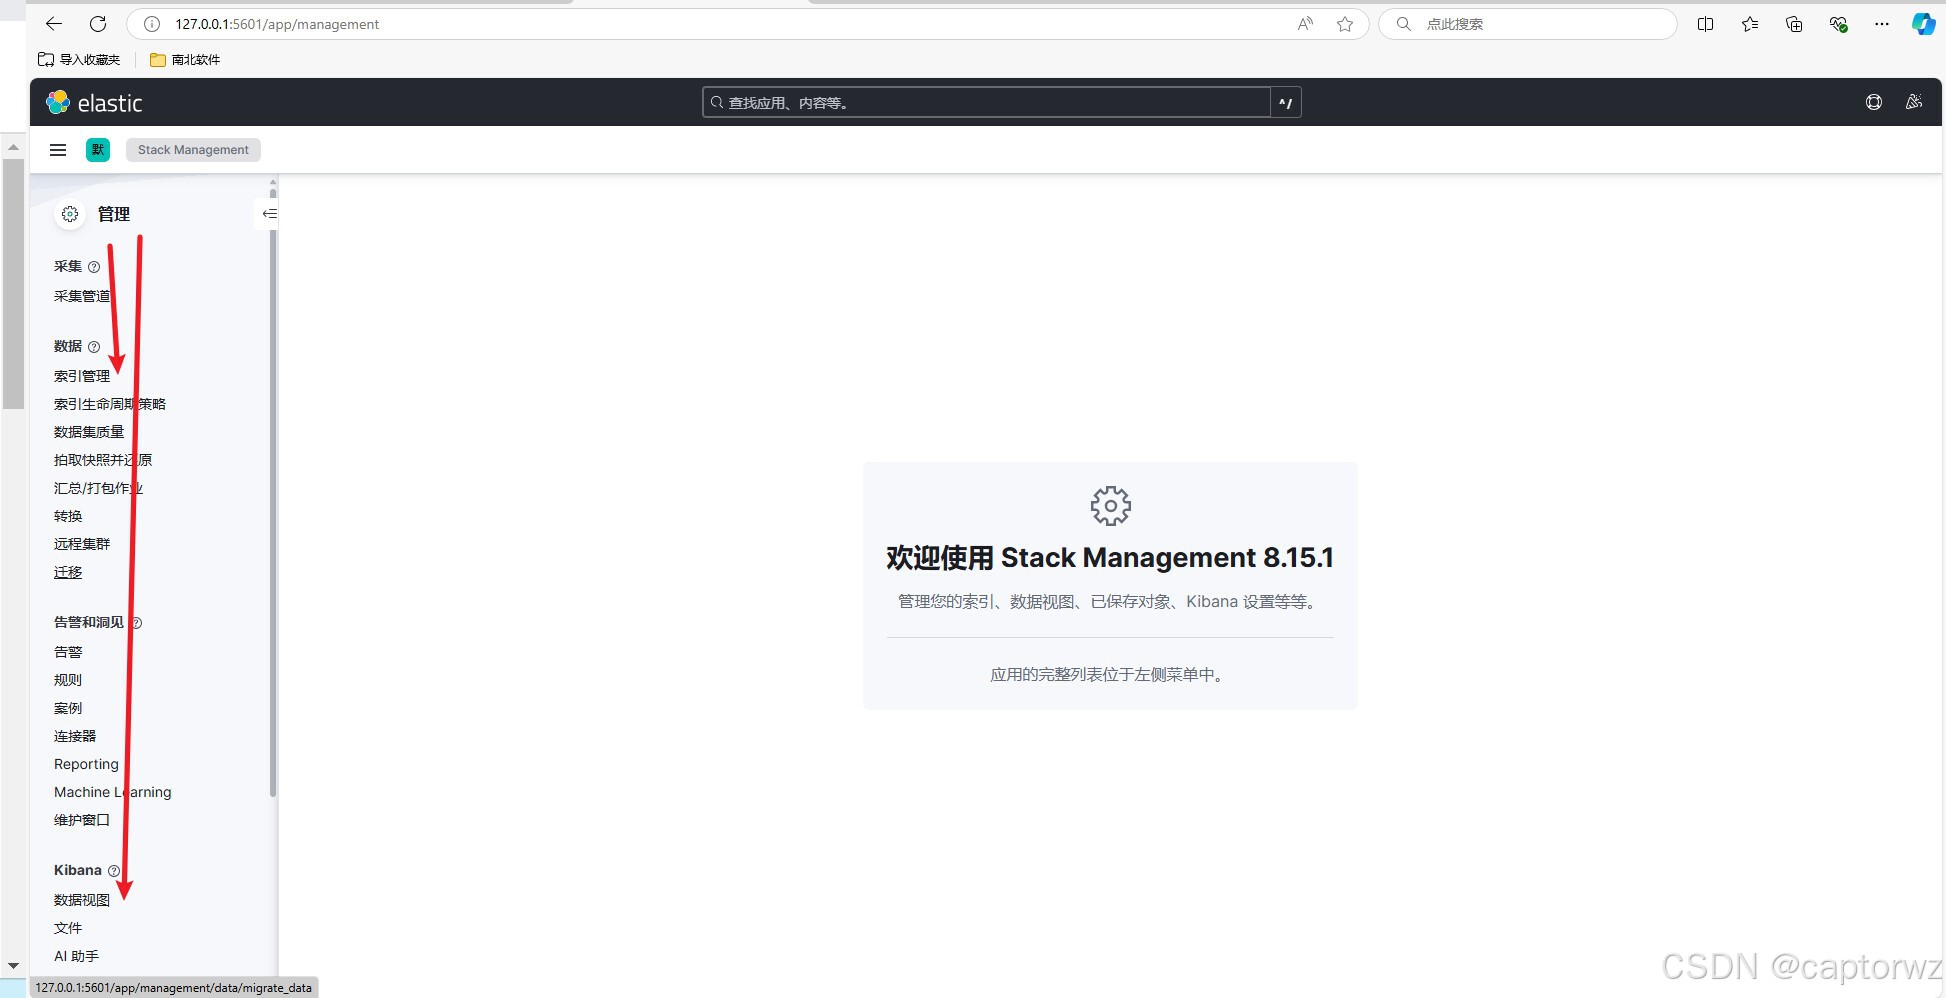The width and height of the screenshot is (1946, 998).
Task: Click the green space avatar icon
Action: point(98,150)
